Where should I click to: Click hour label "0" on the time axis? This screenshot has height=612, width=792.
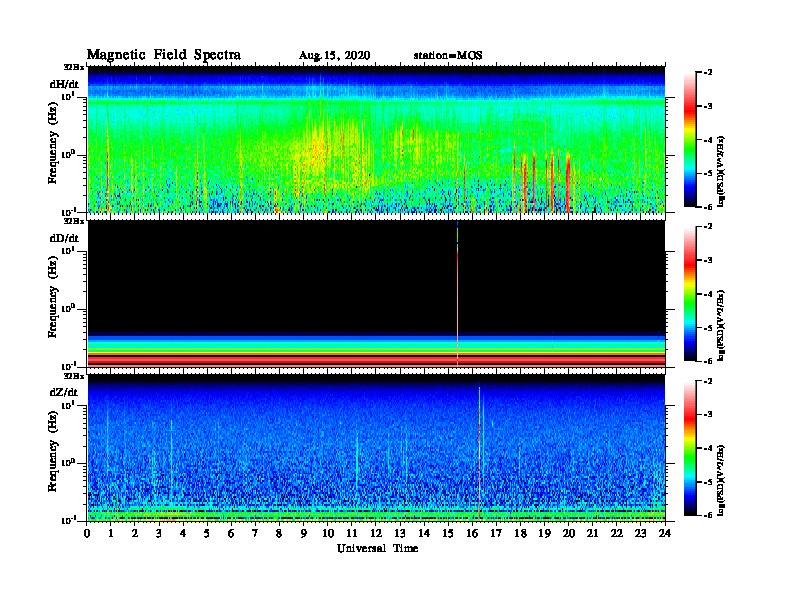(87, 533)
